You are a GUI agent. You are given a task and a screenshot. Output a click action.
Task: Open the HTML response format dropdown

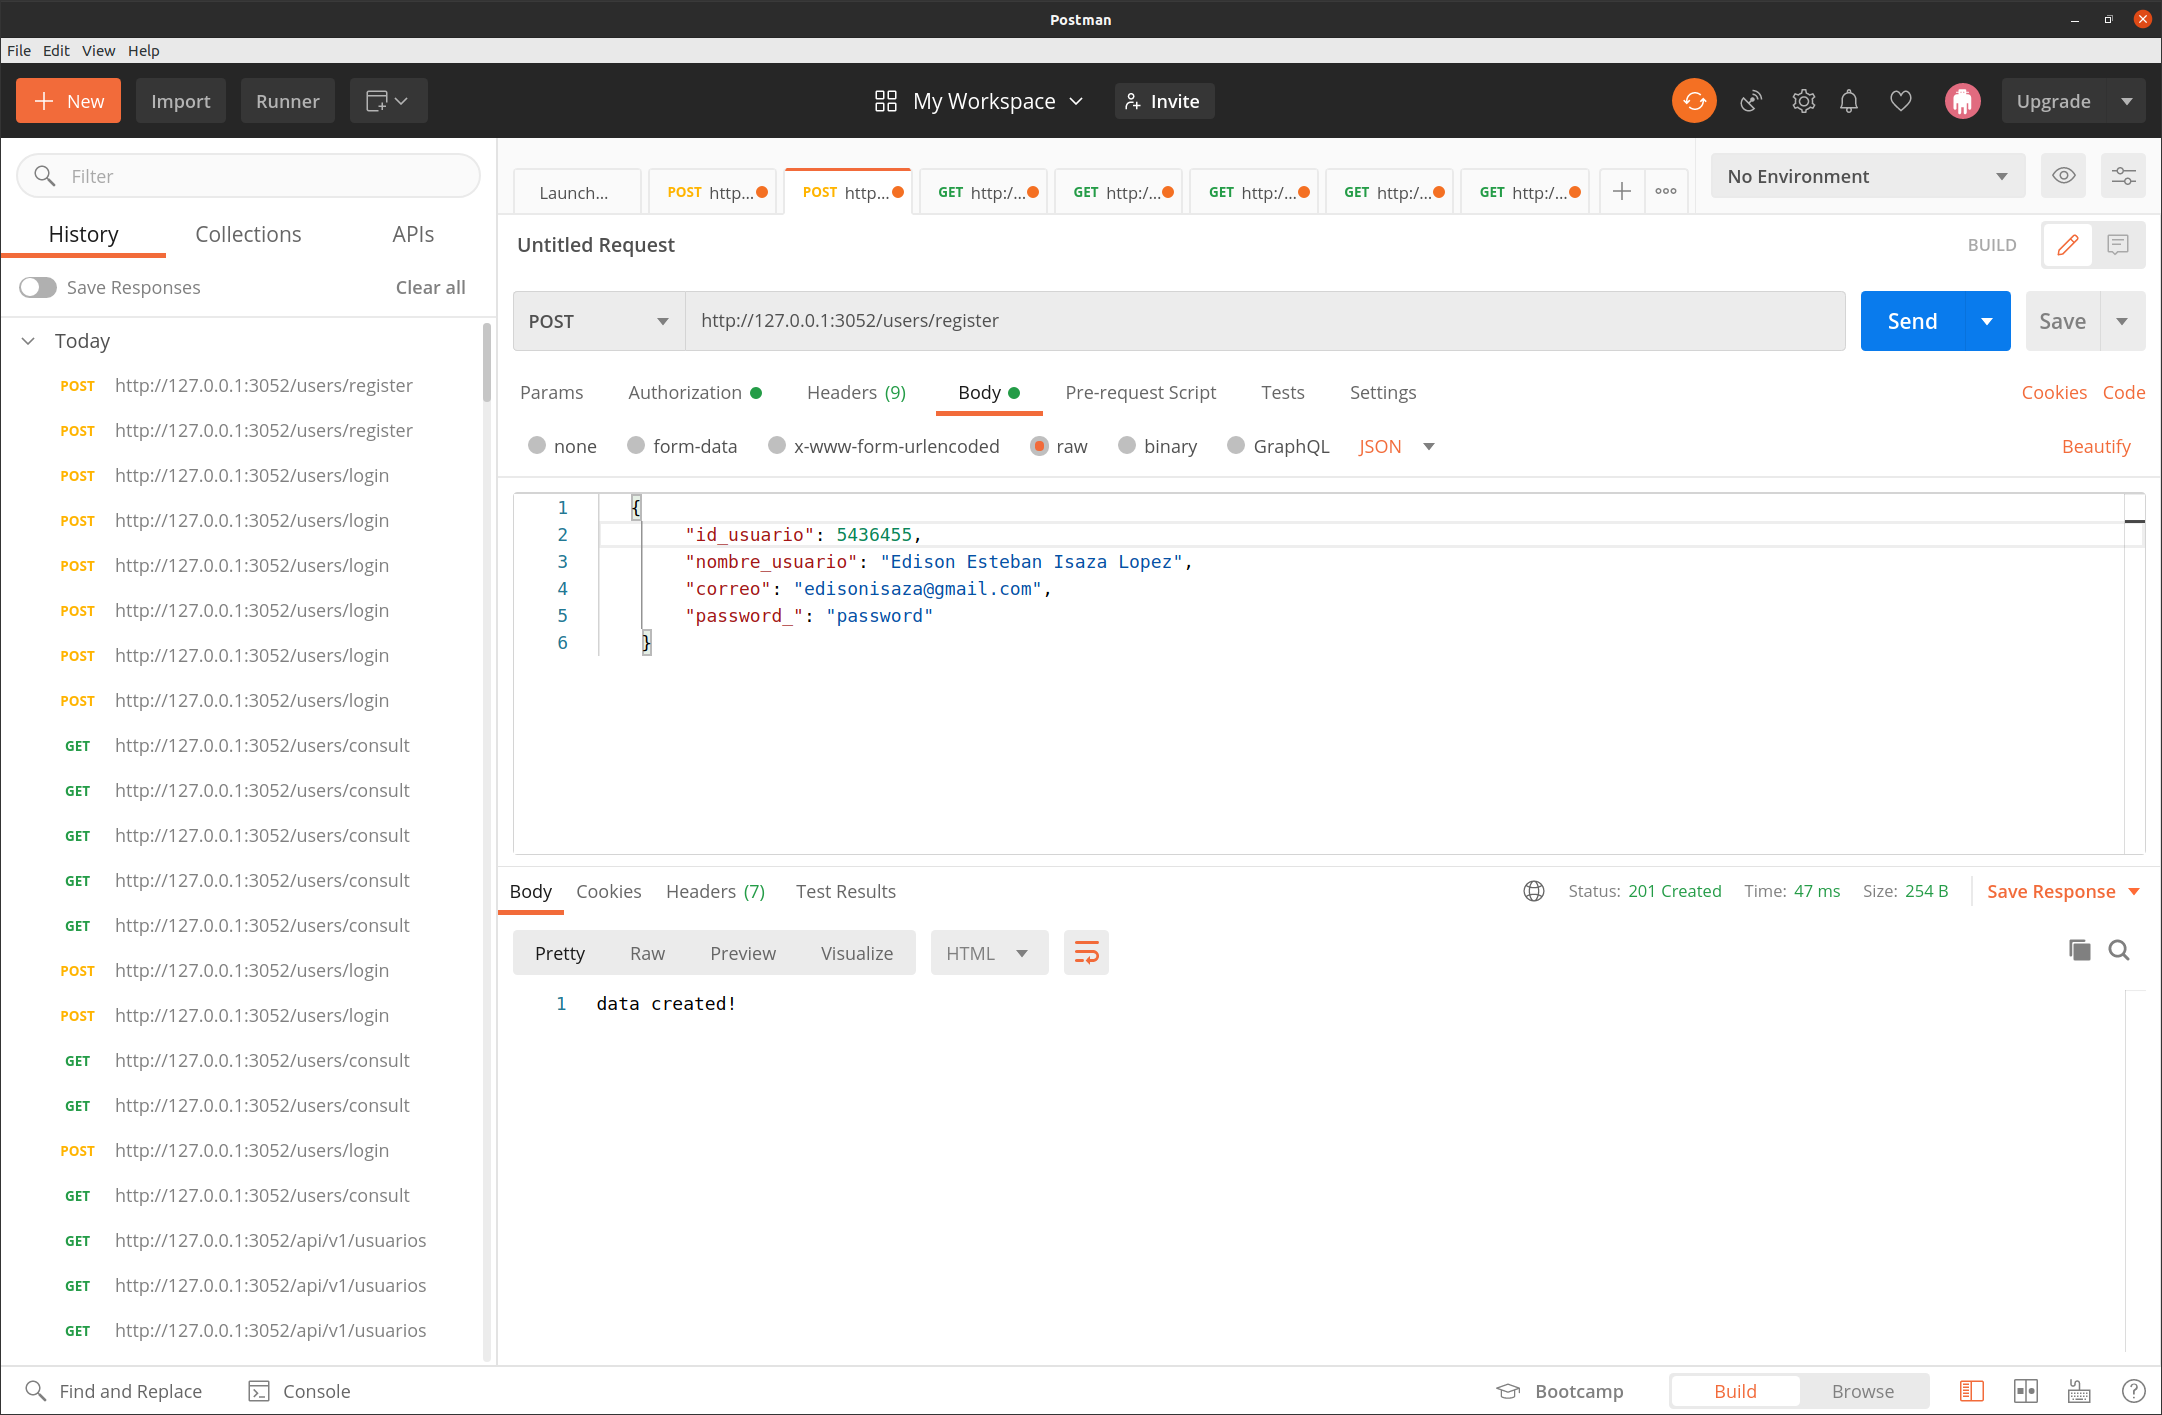tap(988, 953)
